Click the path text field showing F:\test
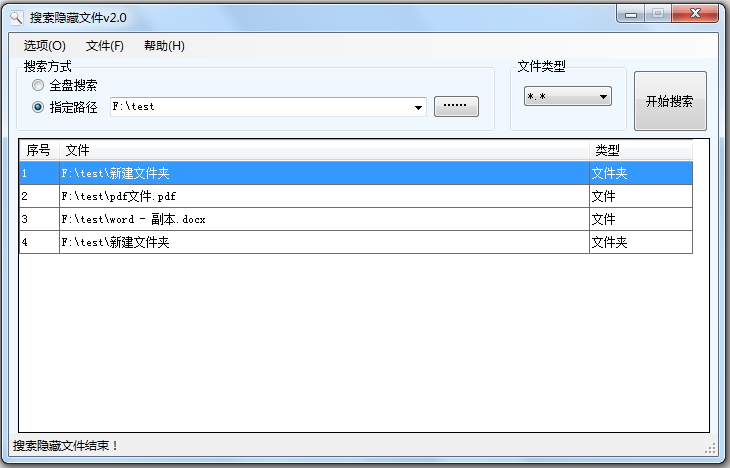Screen dimensions: 730x468 point(258,107)
